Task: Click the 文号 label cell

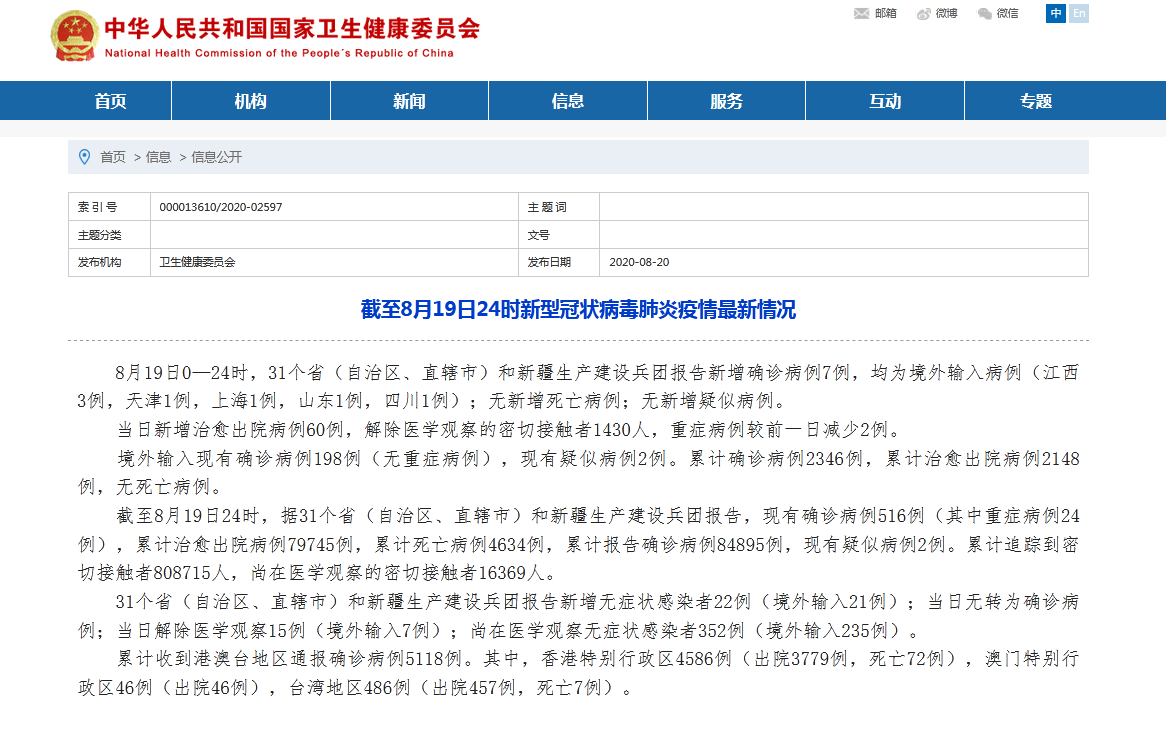Action: point(559,235)
